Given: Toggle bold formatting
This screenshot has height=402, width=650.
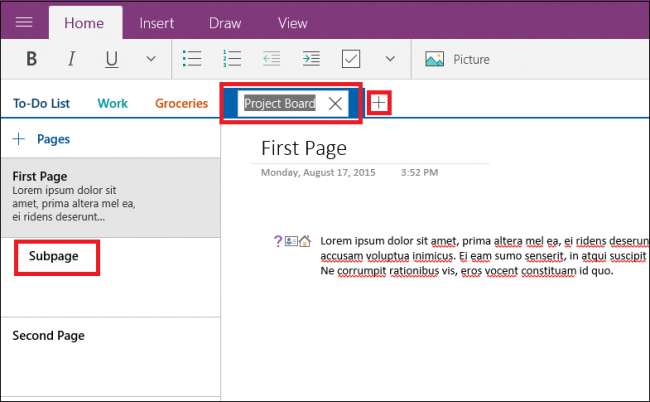Looking at the screenshot, I should click(31, 59).
